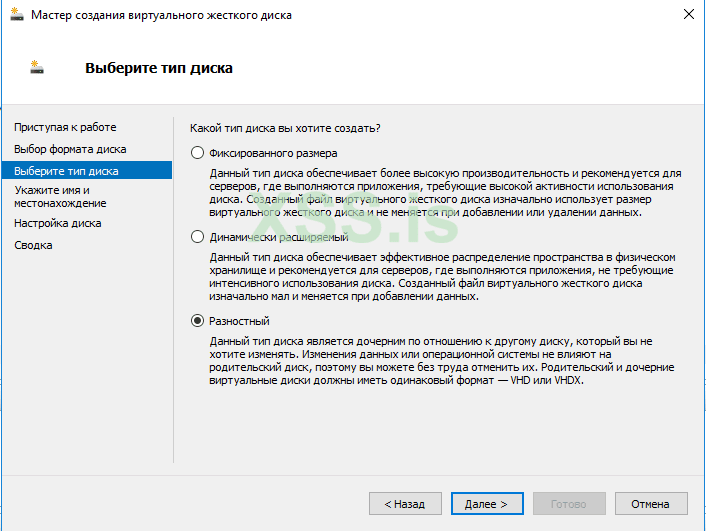Go to the Приступая к работе step
Image resolution: width=706 pixels, height=531 pixels.
tap(65, 127)
